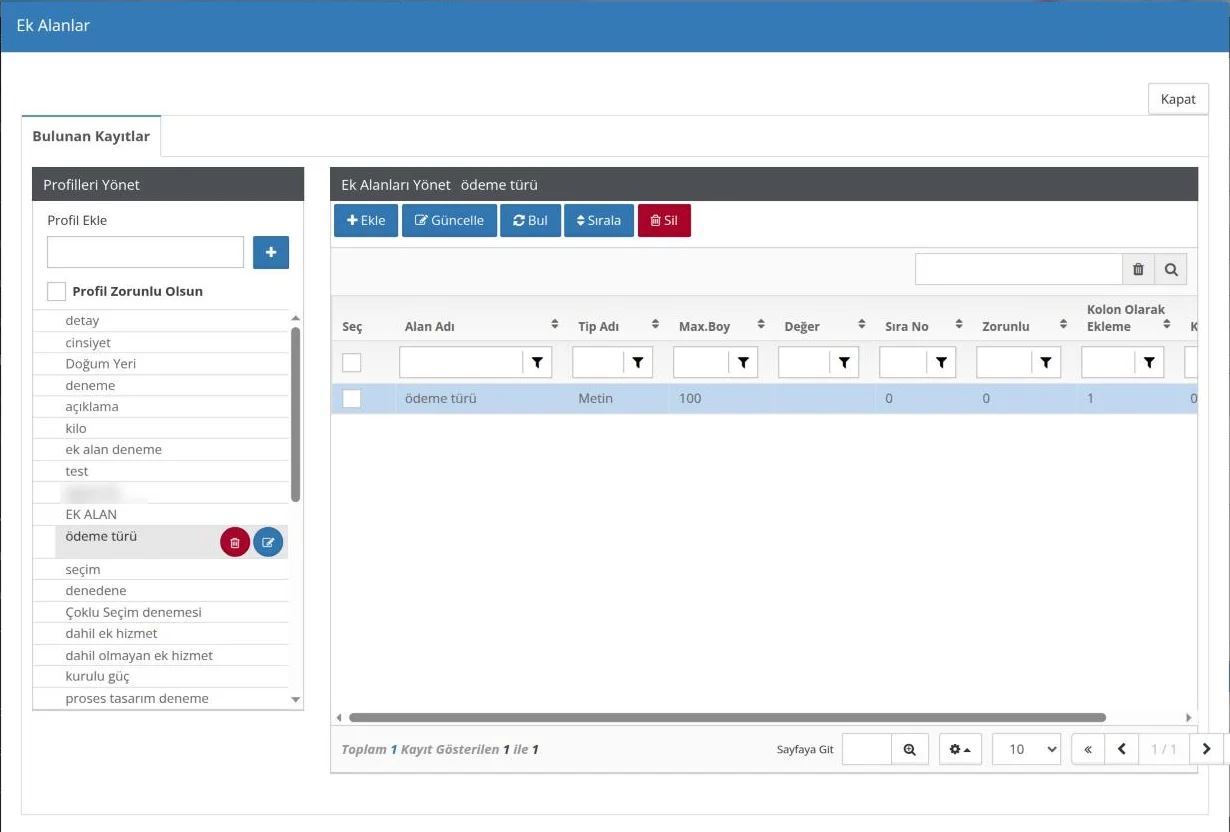
Task: Sort by Alan Adı column
Action: pos(555,325)
